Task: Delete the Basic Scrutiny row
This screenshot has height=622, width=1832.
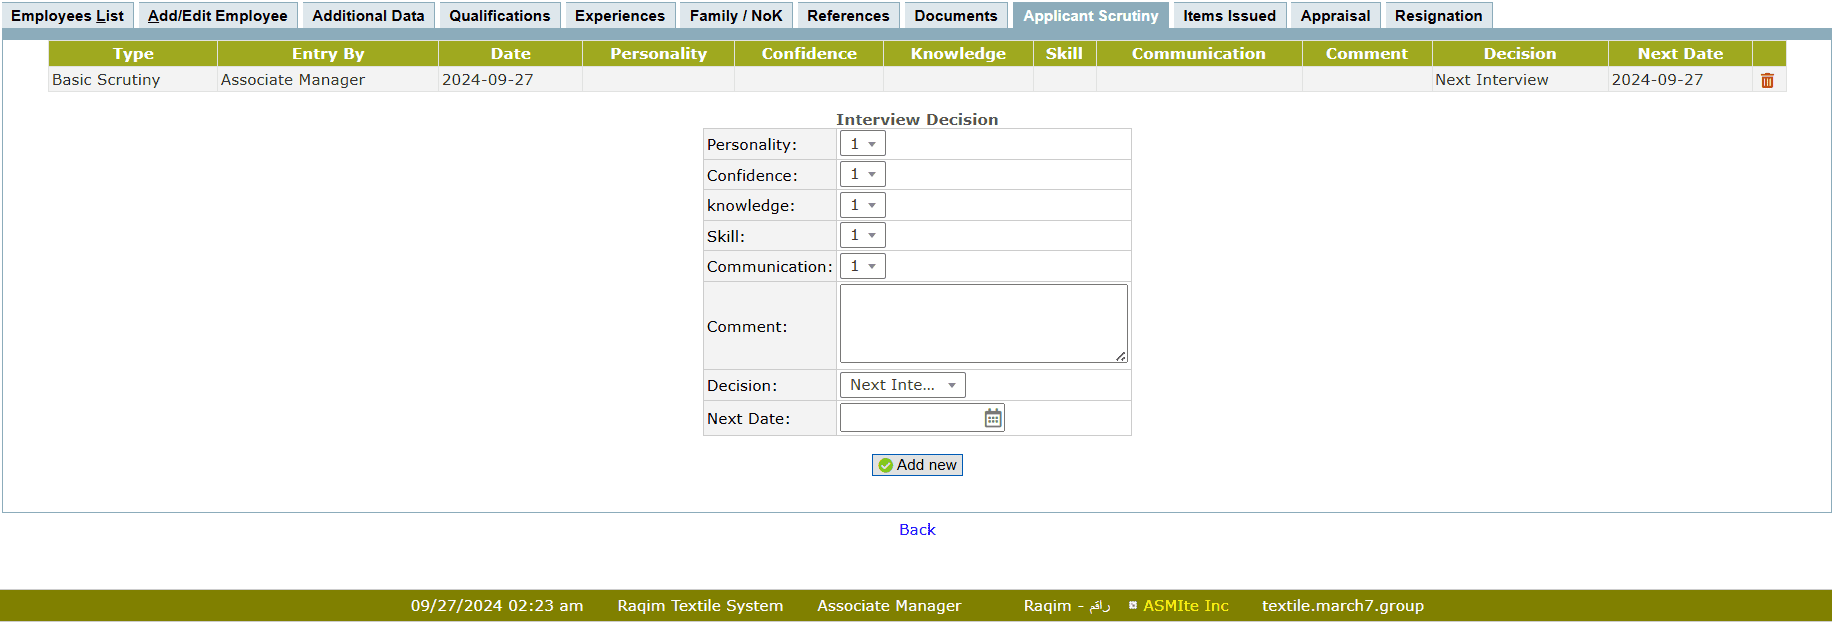Action: point(1767,81)
